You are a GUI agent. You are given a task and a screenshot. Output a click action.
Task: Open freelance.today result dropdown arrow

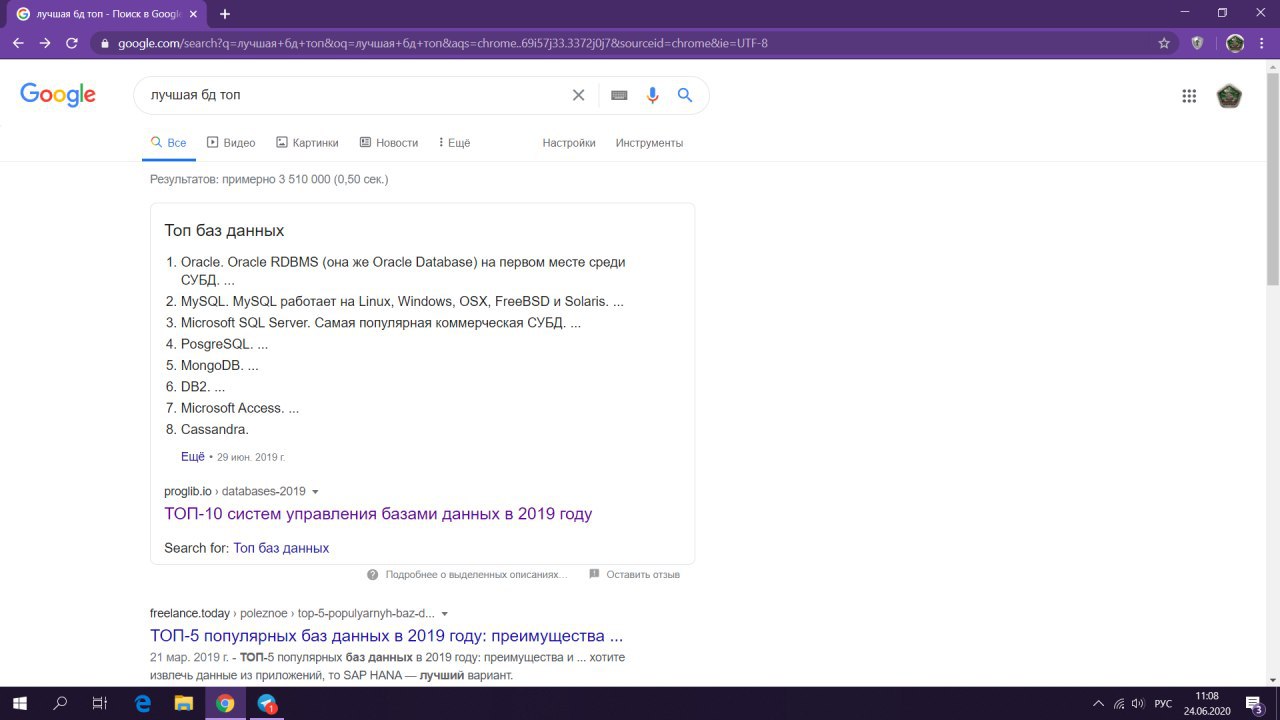[445, 613]
